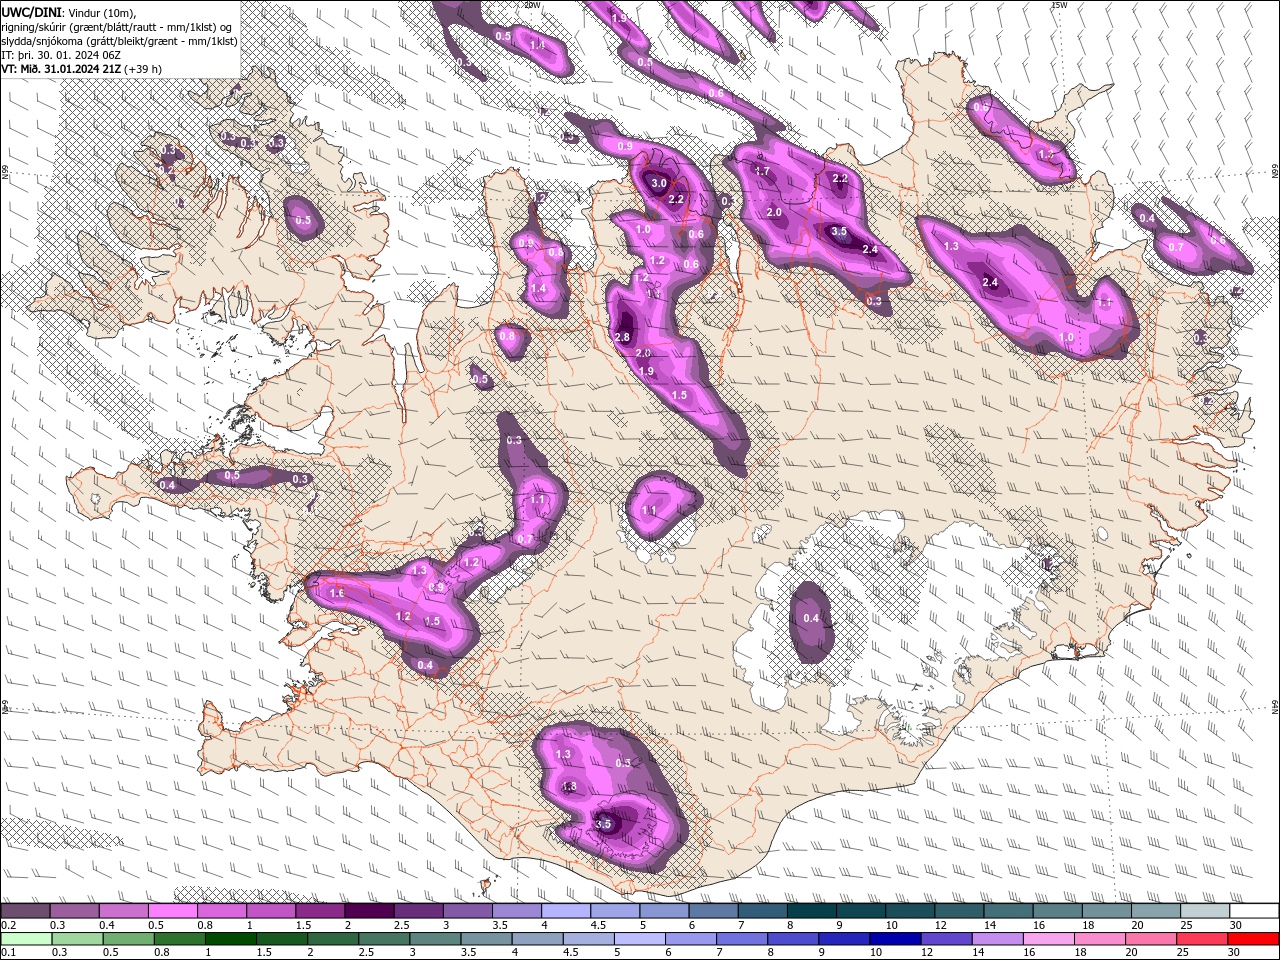Screen dimensions: 1280x960
Task: Click the 3.0 snowfall value on the map
Action: (x=659, y=184)
